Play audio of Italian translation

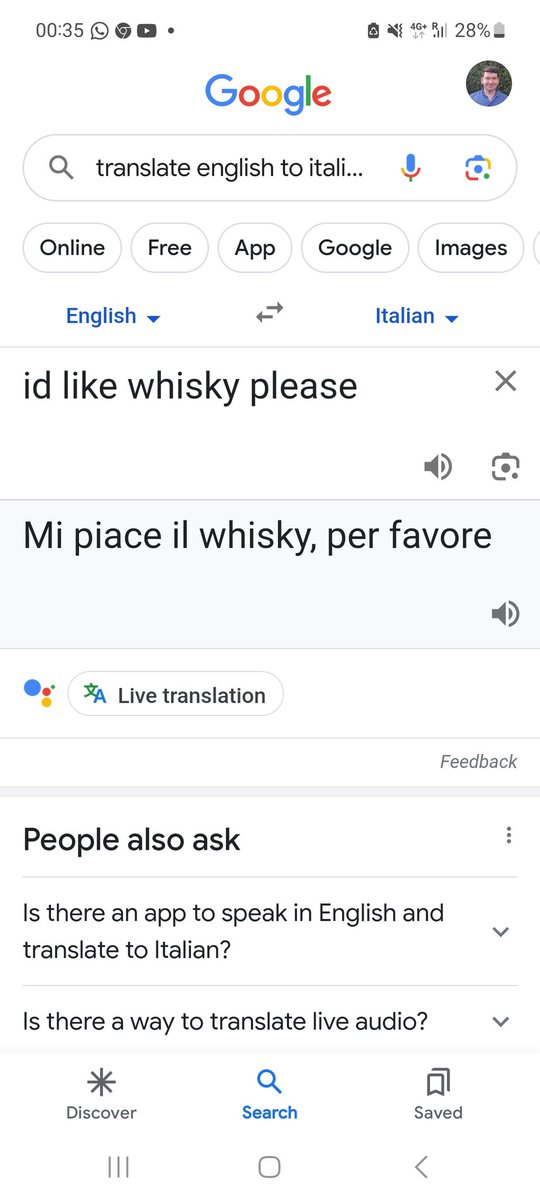(x=506, y=614)
